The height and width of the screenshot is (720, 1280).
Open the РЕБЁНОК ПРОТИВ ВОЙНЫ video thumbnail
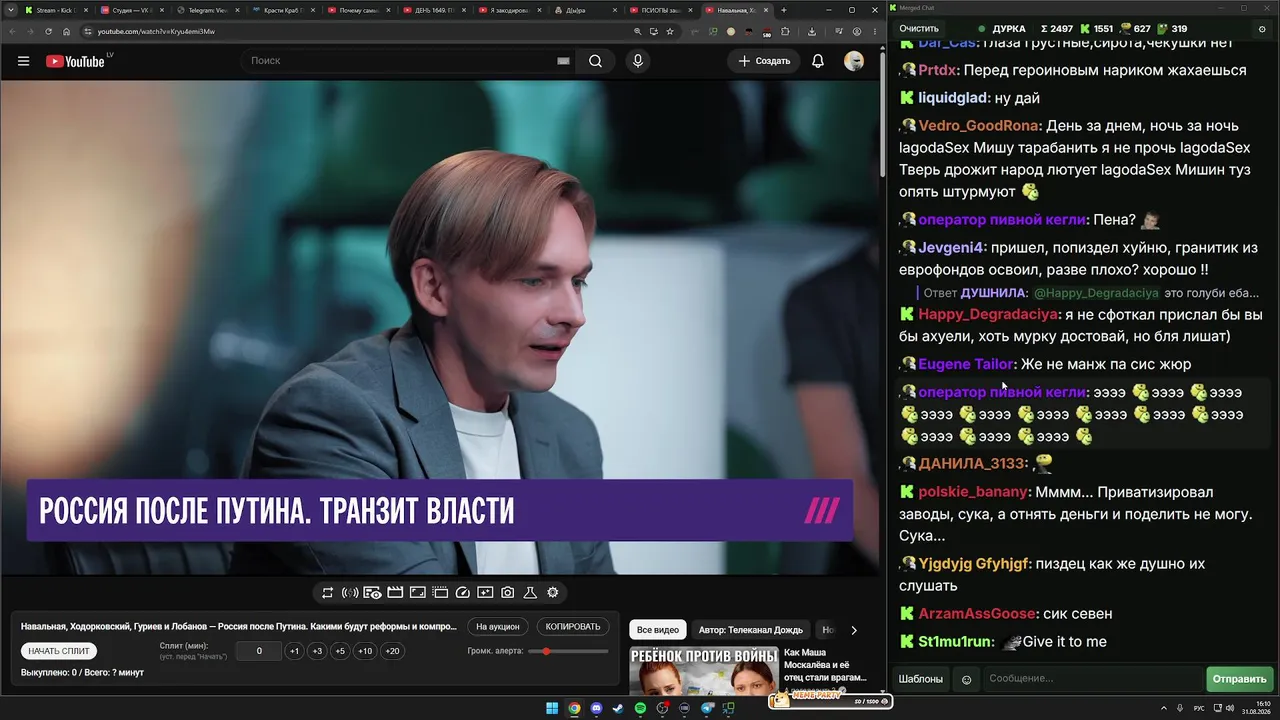704,671
